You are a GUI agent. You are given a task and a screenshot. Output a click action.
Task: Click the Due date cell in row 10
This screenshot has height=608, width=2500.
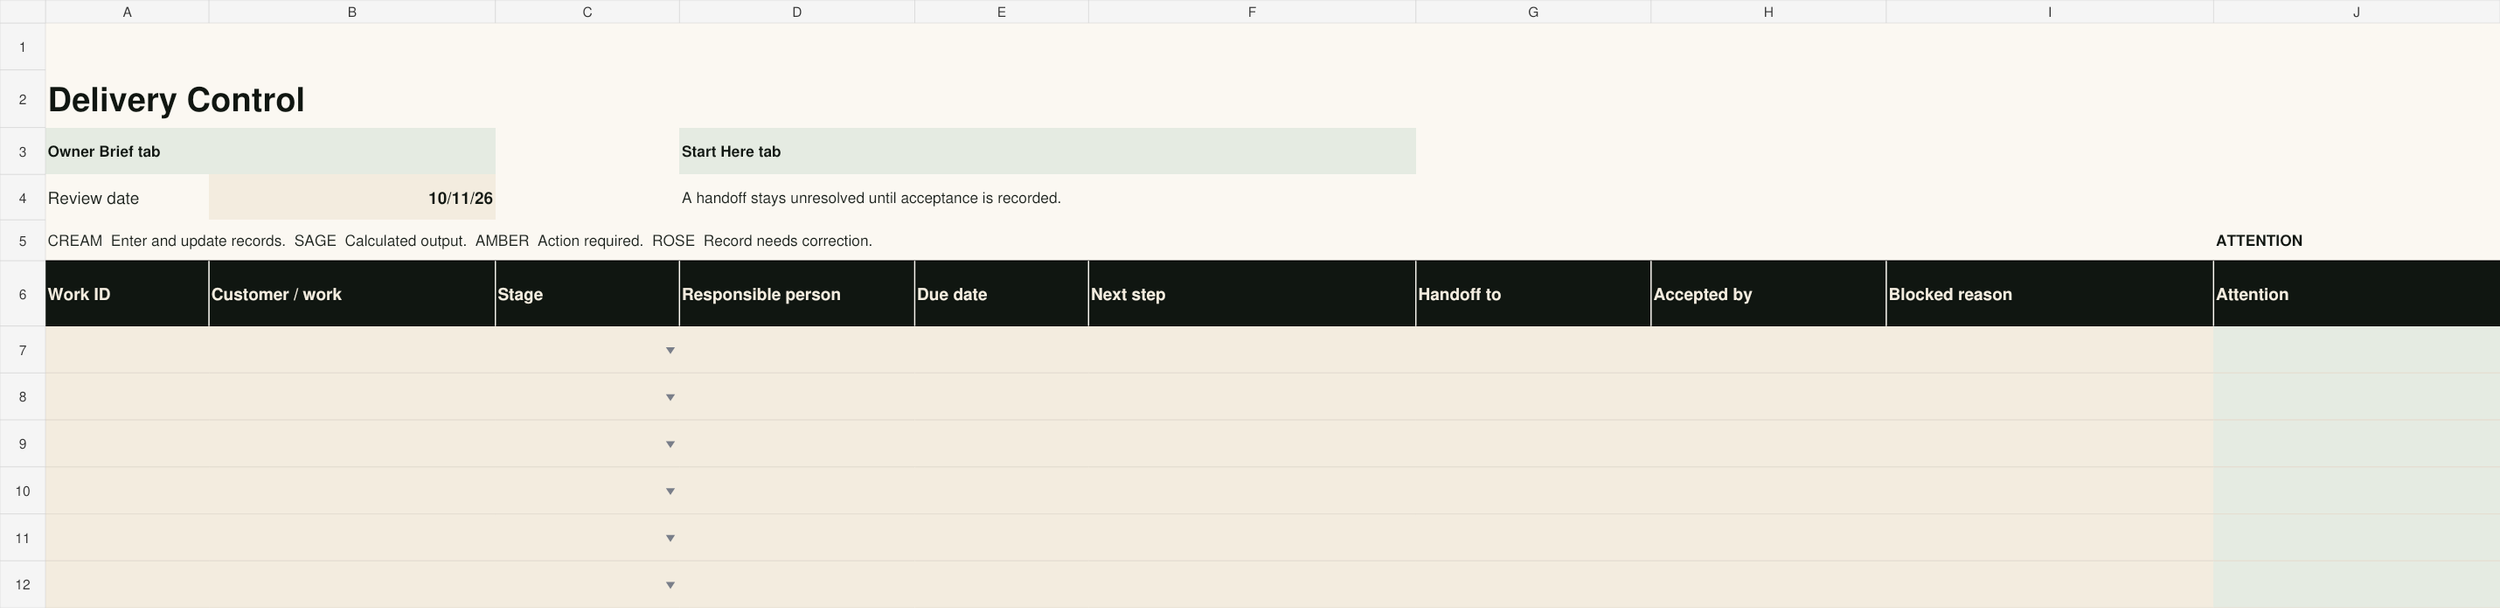pos(1001,491)
